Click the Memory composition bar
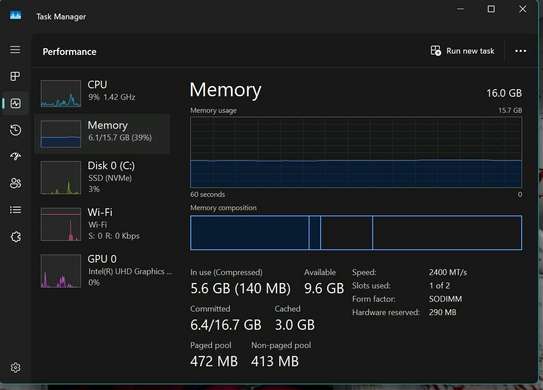543x390 pixels. [x=356, y=232]
